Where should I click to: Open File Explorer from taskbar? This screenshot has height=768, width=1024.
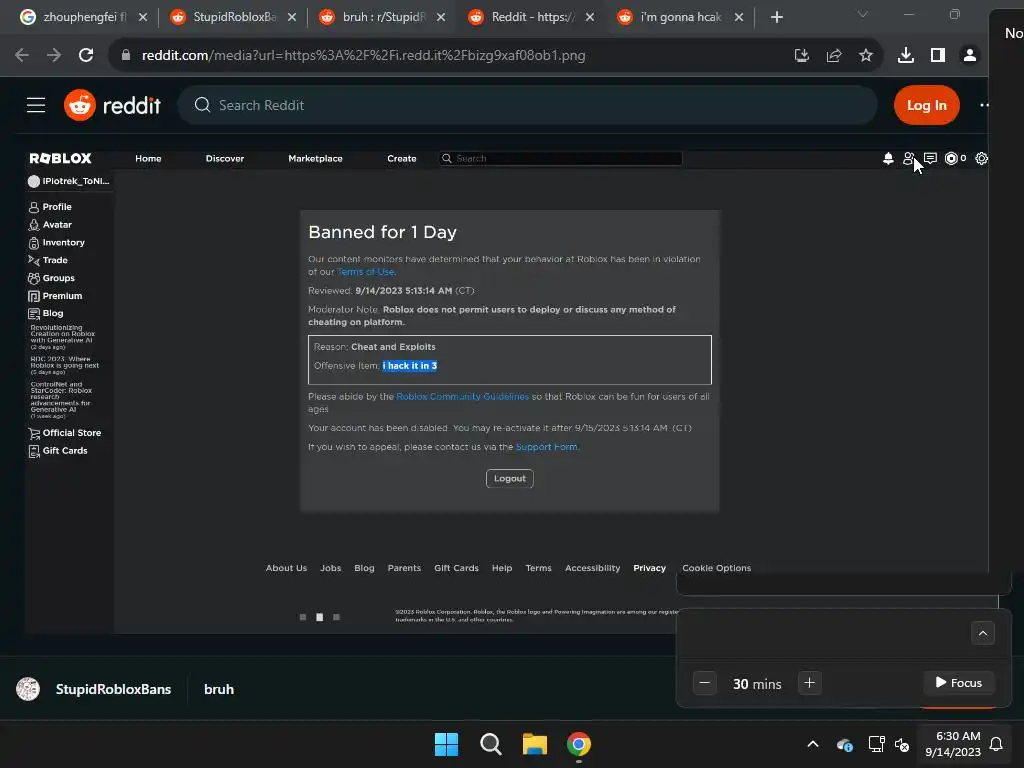pos(534,744)
